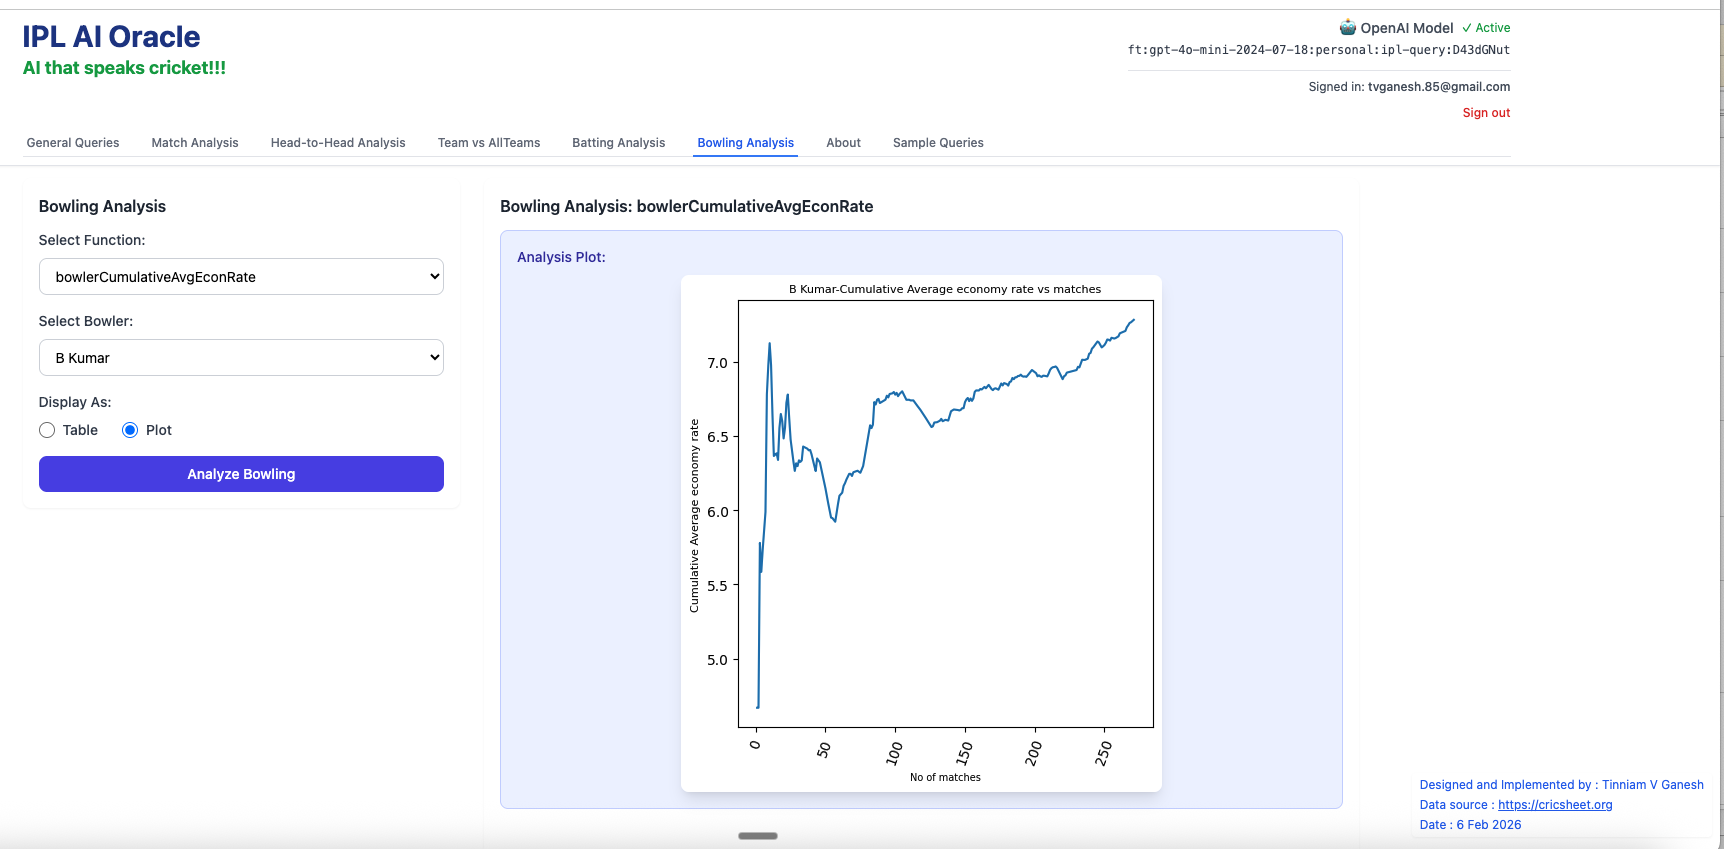This screenshot has width=1724, height=849.
Task: Click the IPL AI Oracle title
Action: coord(111,37)
